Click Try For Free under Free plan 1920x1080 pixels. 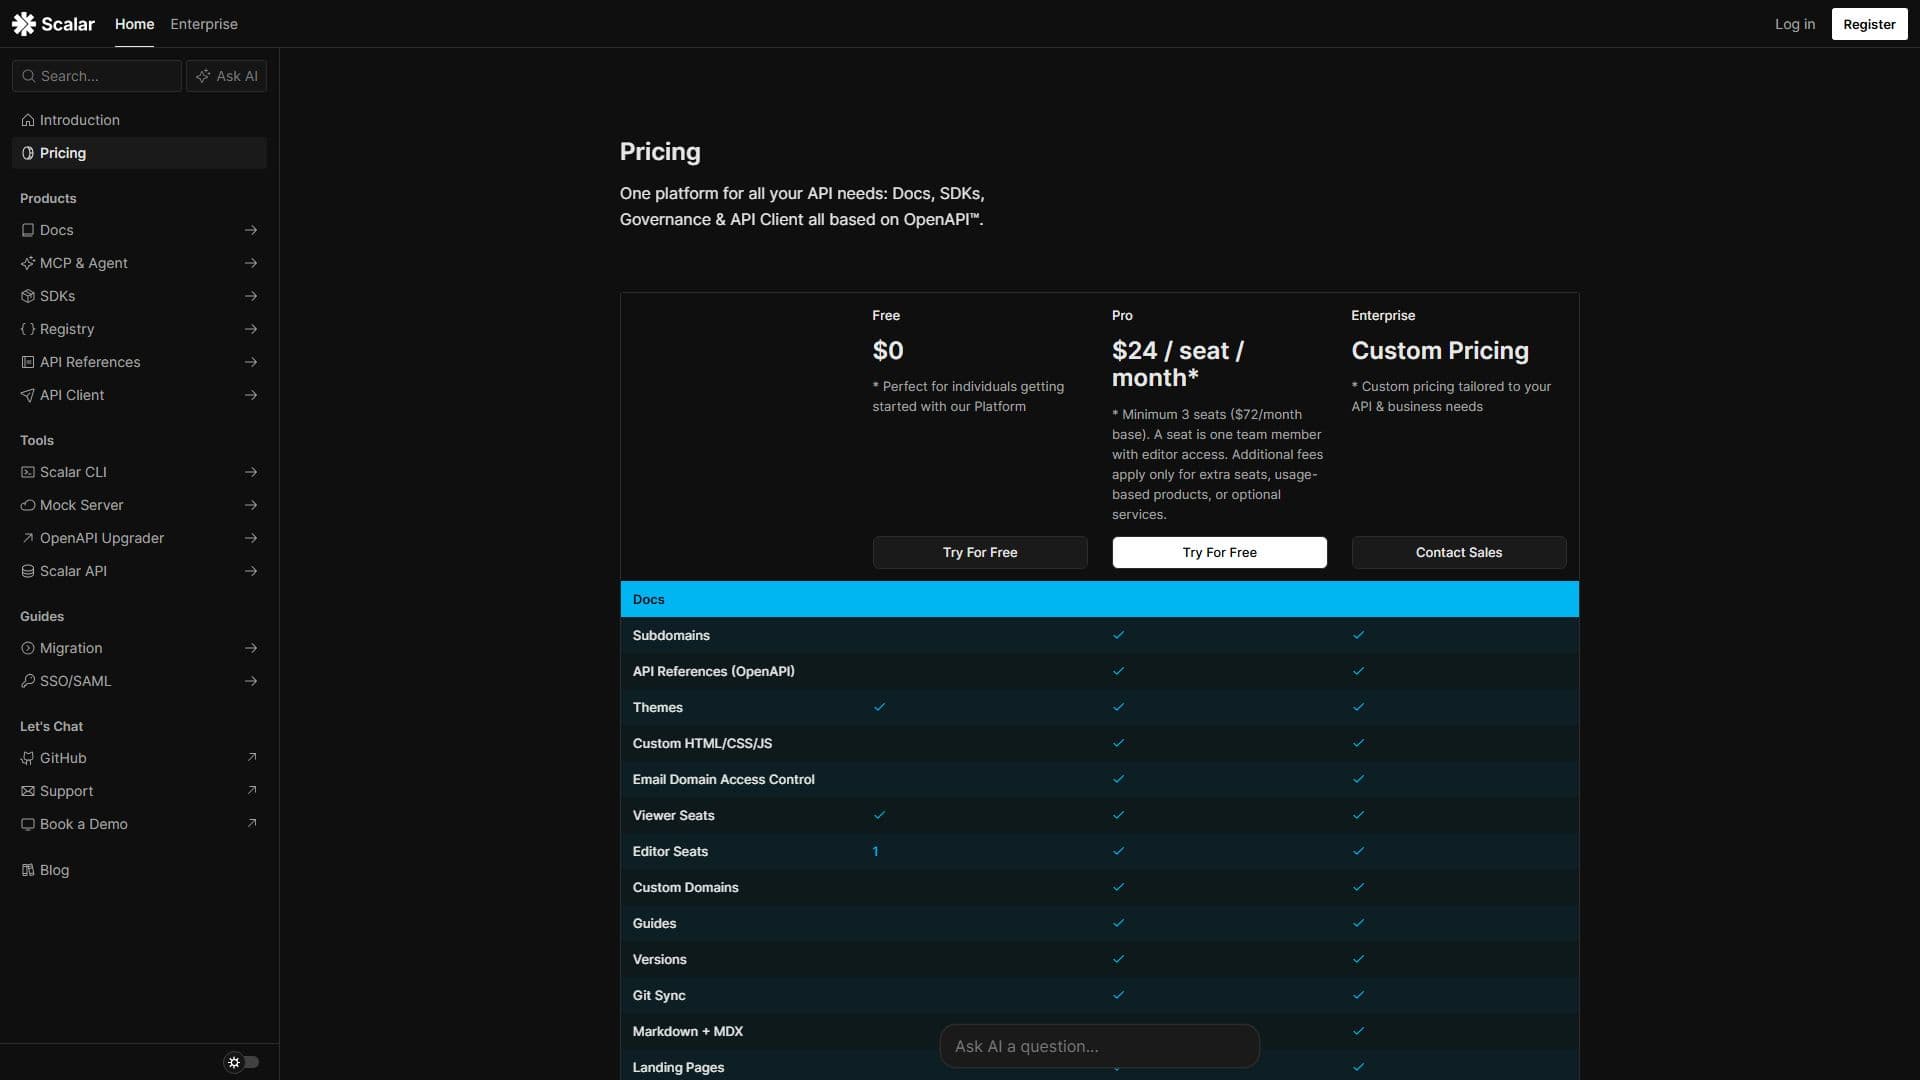pyautogui.click(x=980, y=552)
